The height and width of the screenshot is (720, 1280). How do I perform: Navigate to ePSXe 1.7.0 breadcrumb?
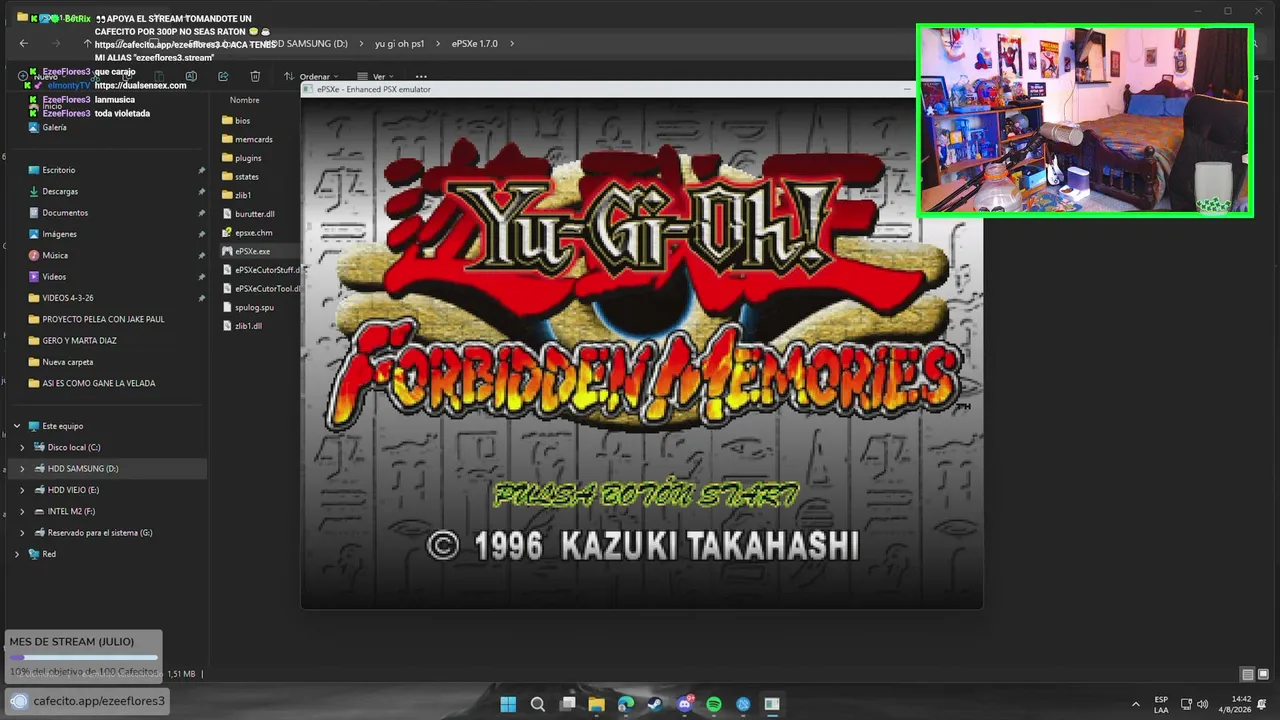pyautogui.click(x=474, y=44)
